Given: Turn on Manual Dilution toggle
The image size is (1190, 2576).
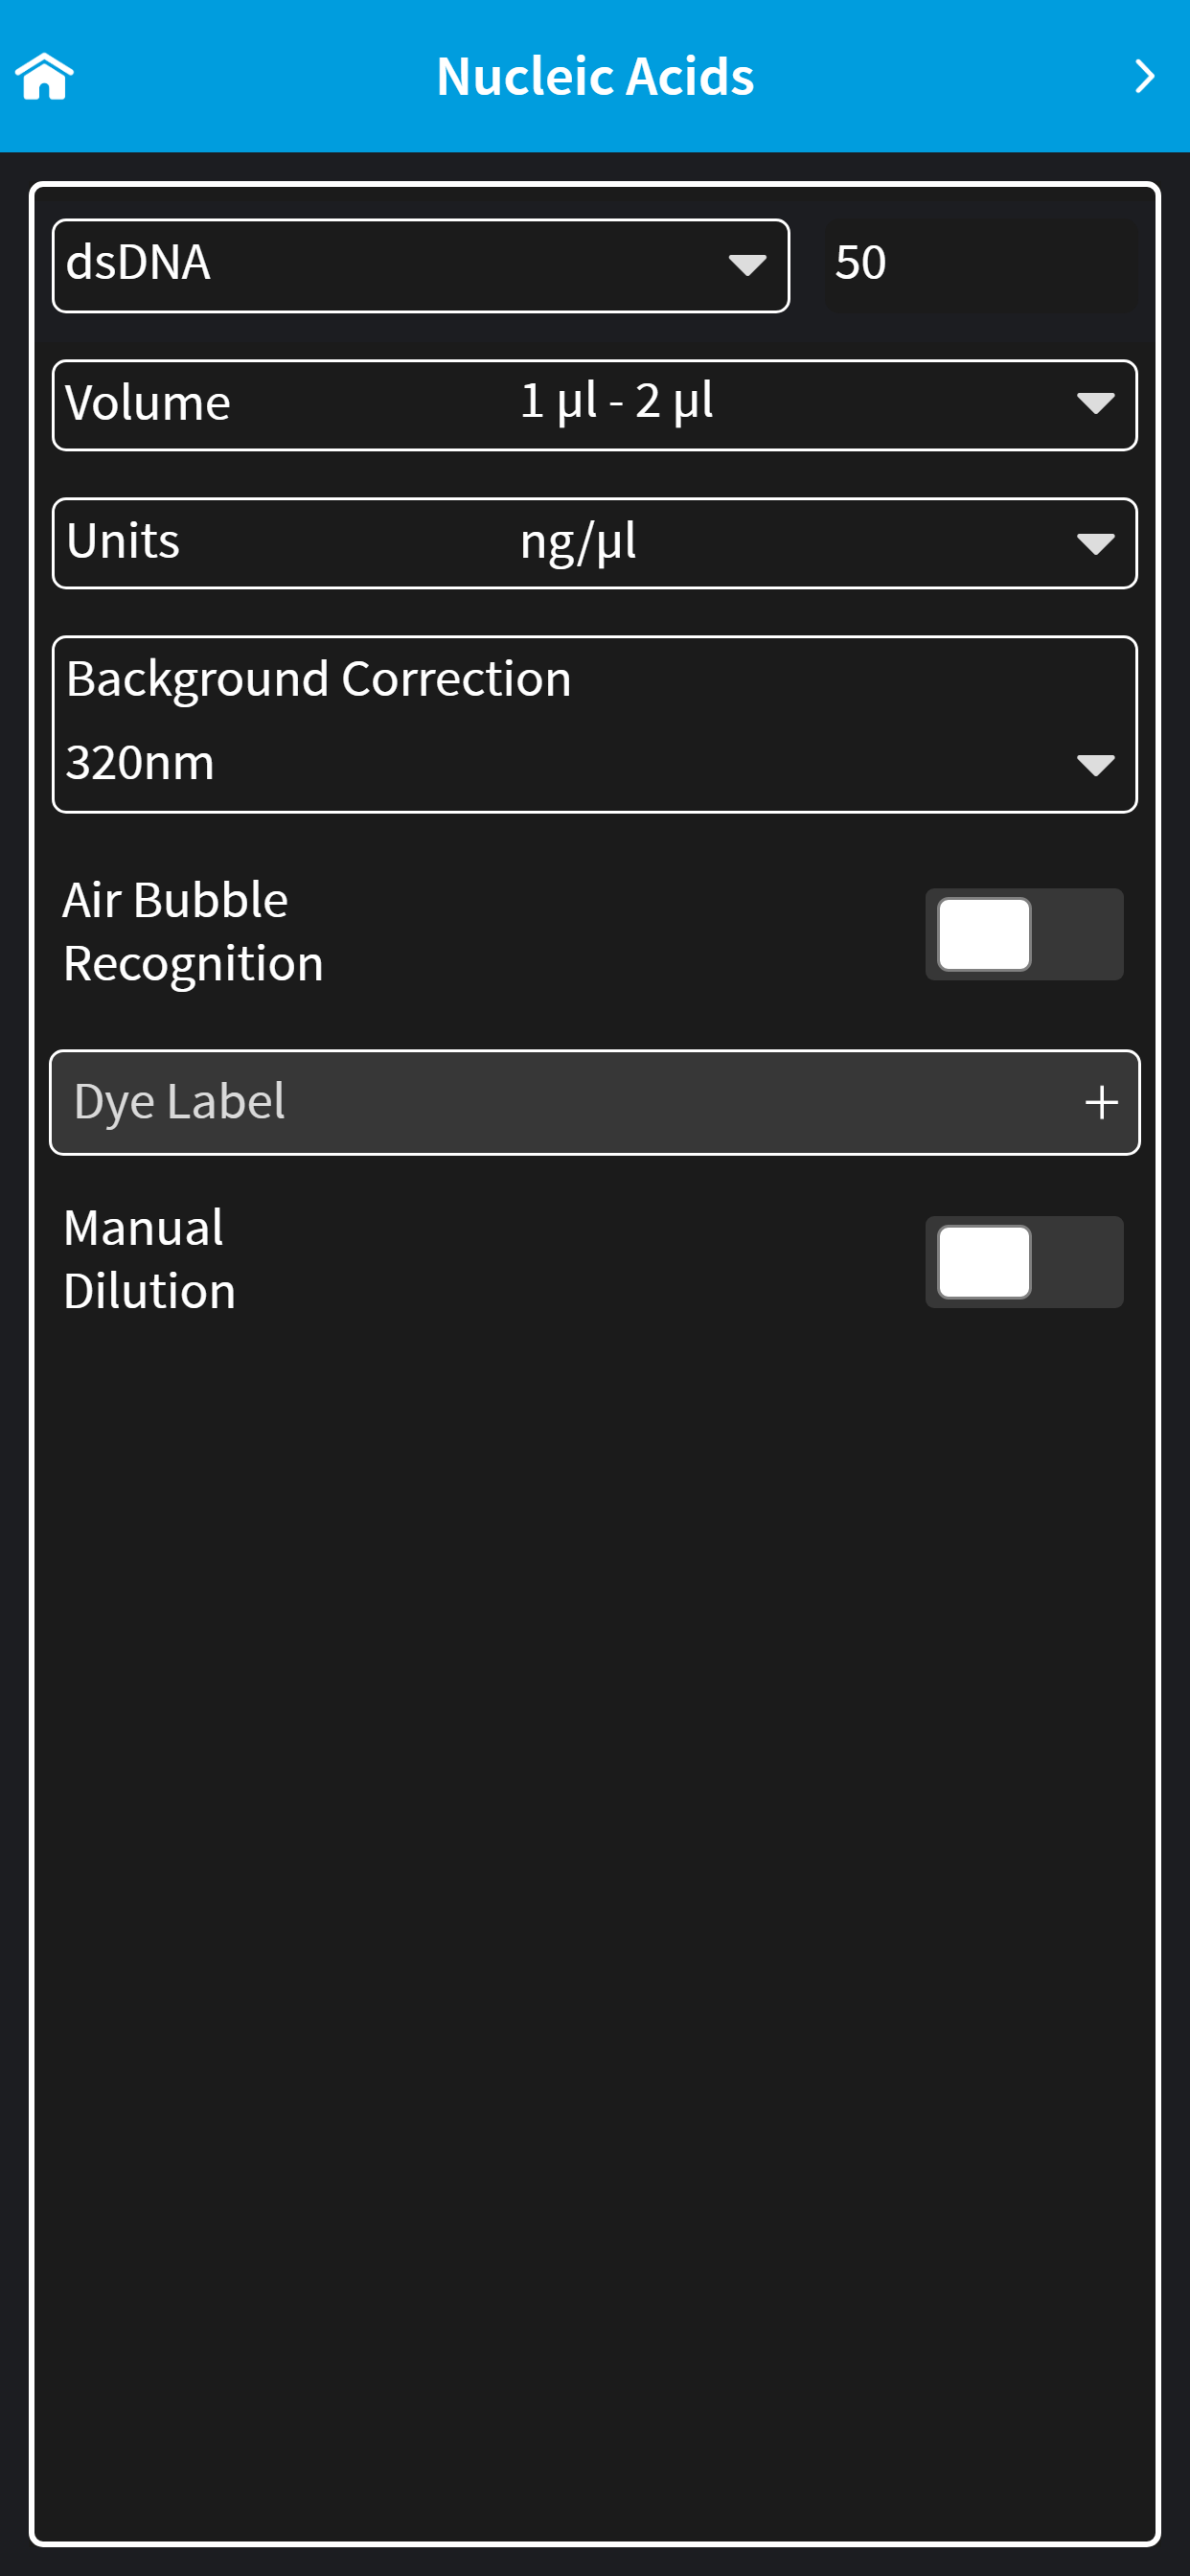Looking at the screenshot, I should click(1024, 1262).
